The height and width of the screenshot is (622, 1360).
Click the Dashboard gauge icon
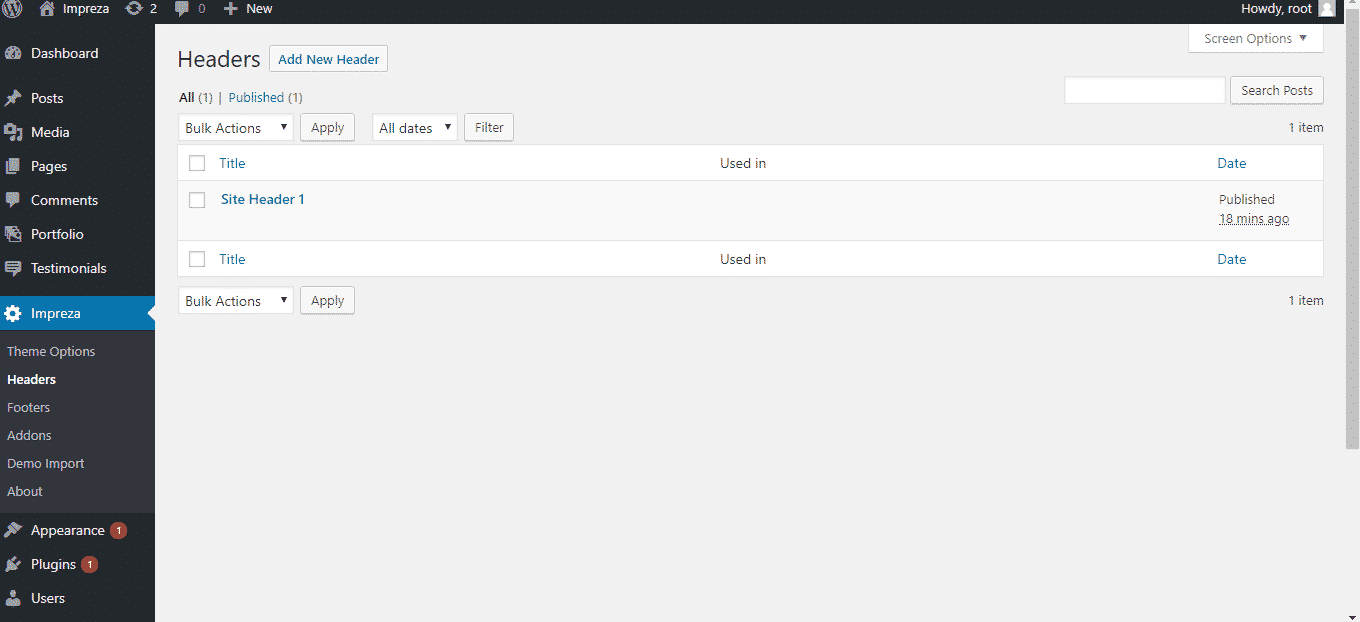(13, 53)
